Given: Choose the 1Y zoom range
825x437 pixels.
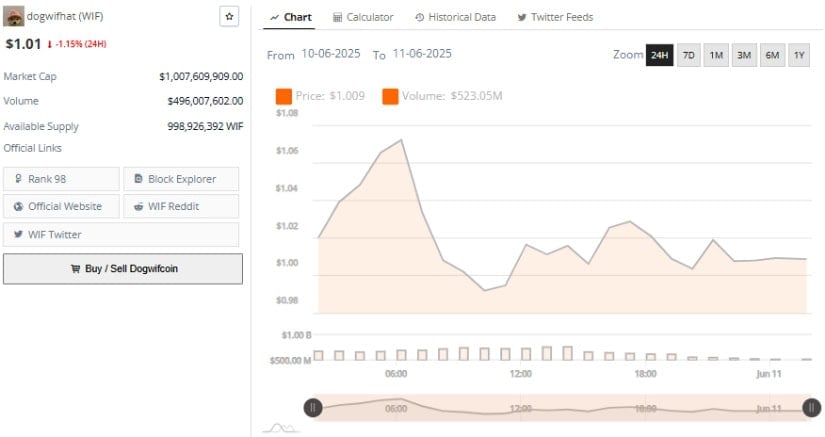Looking at the screenshot, I should click(x=799, y=55).
